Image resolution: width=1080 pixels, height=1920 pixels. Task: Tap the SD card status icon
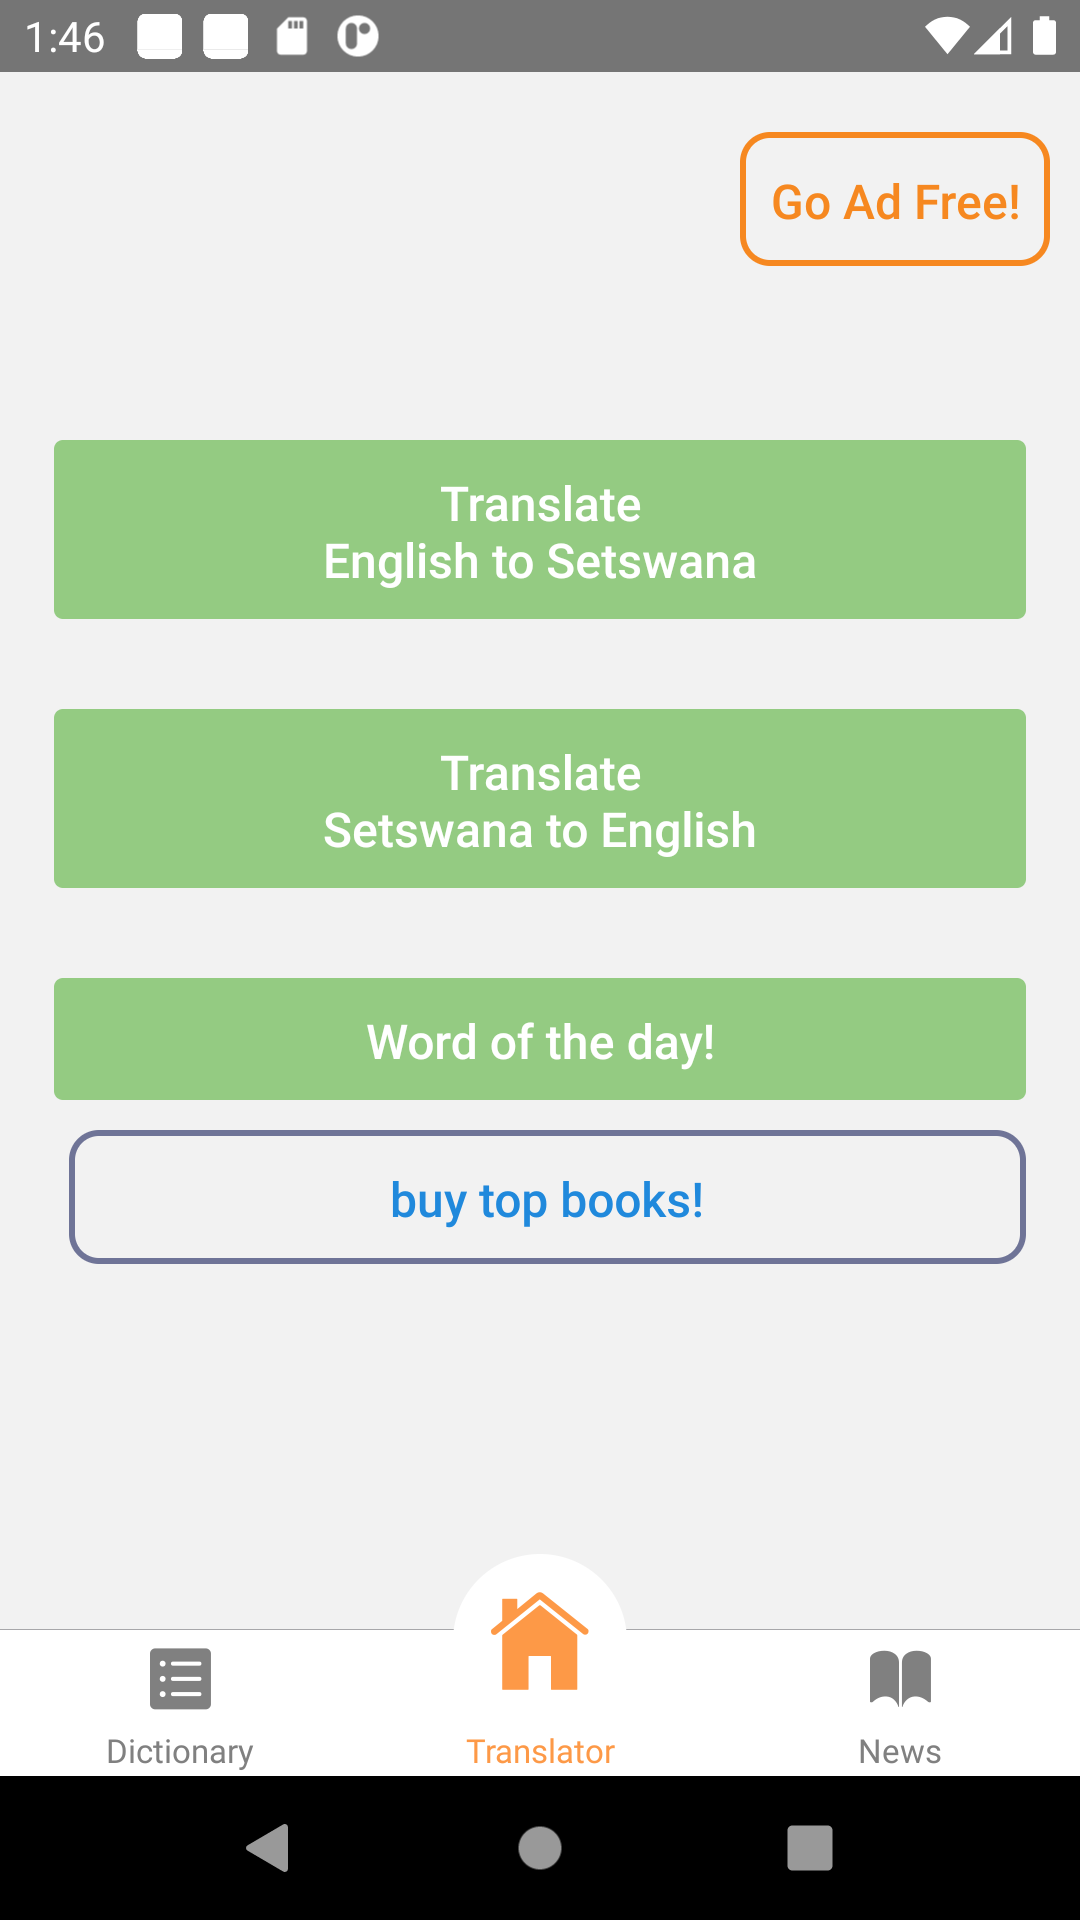[292, 36]
